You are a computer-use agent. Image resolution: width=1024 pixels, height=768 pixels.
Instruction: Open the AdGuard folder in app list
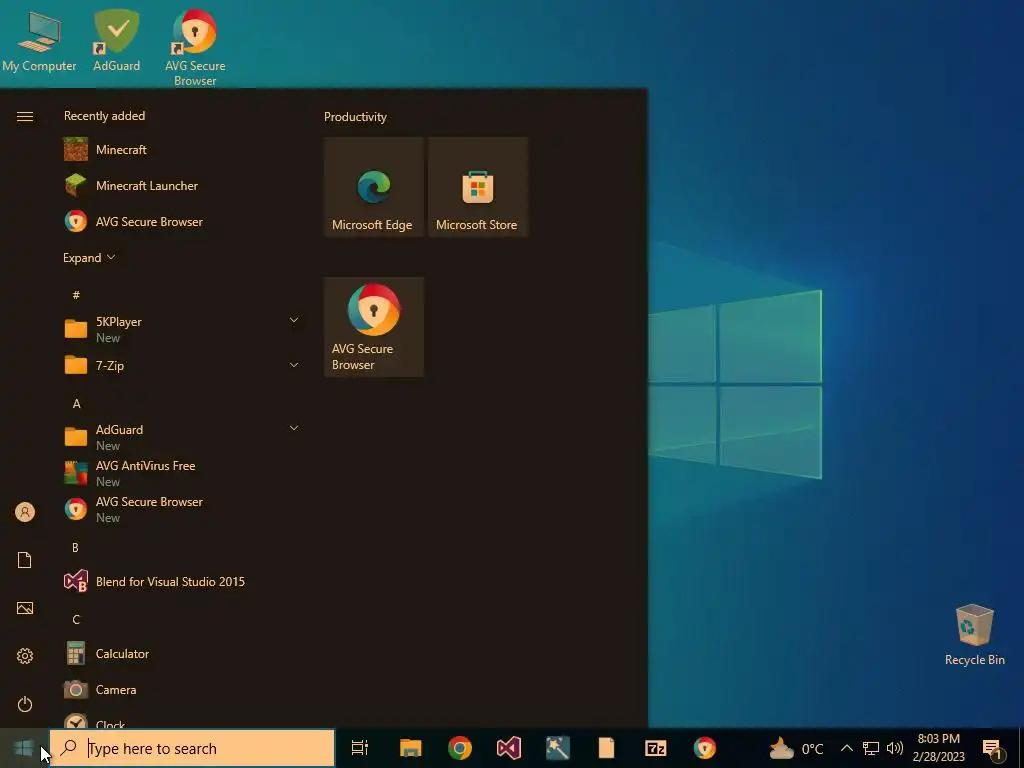coord(180,437)
